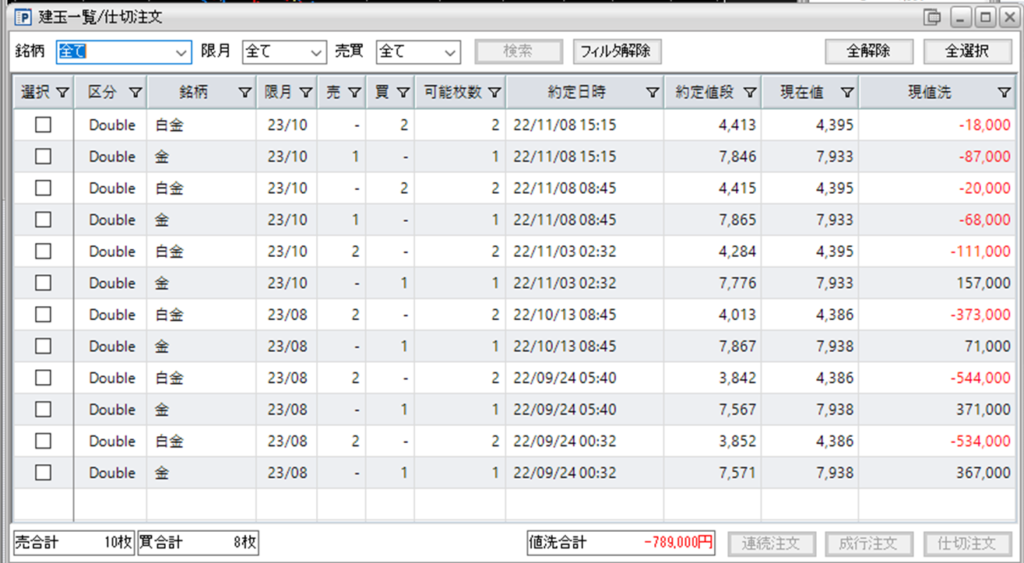Click the 現値洗 column header label
The width and height of the screenshot is (1024, 563).
[x=929, y=93]
